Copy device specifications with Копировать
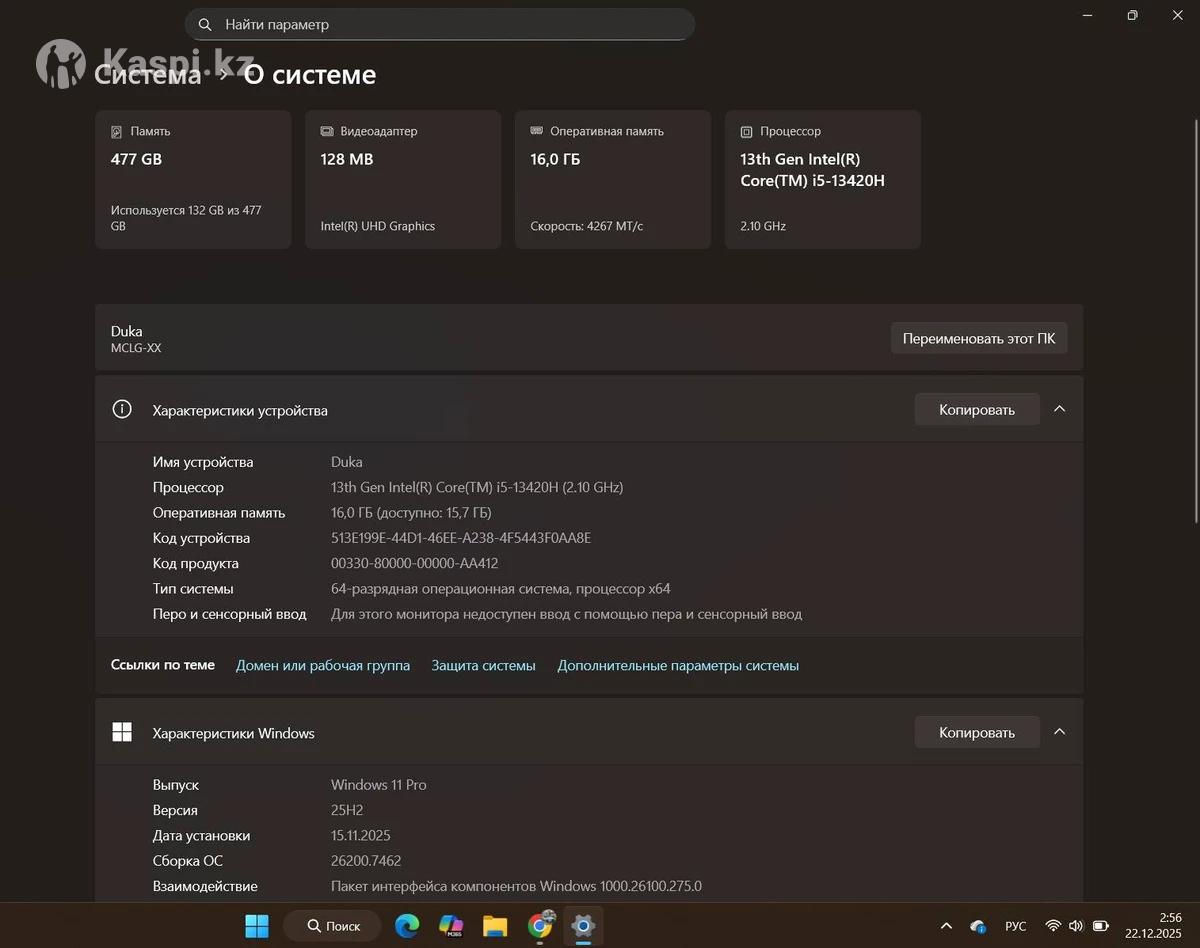1200x948 pixels. (976, 409)
